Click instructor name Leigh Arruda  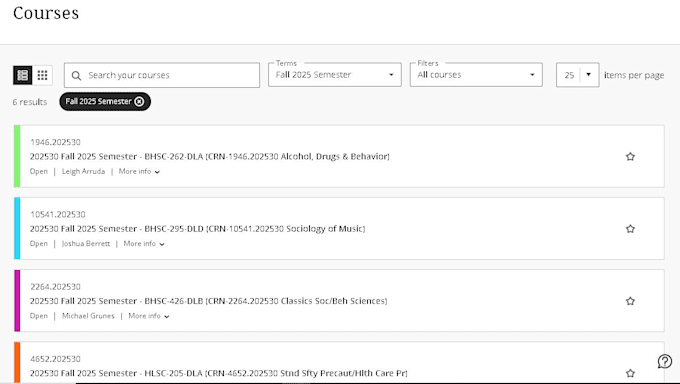click(x=83, y=171)
